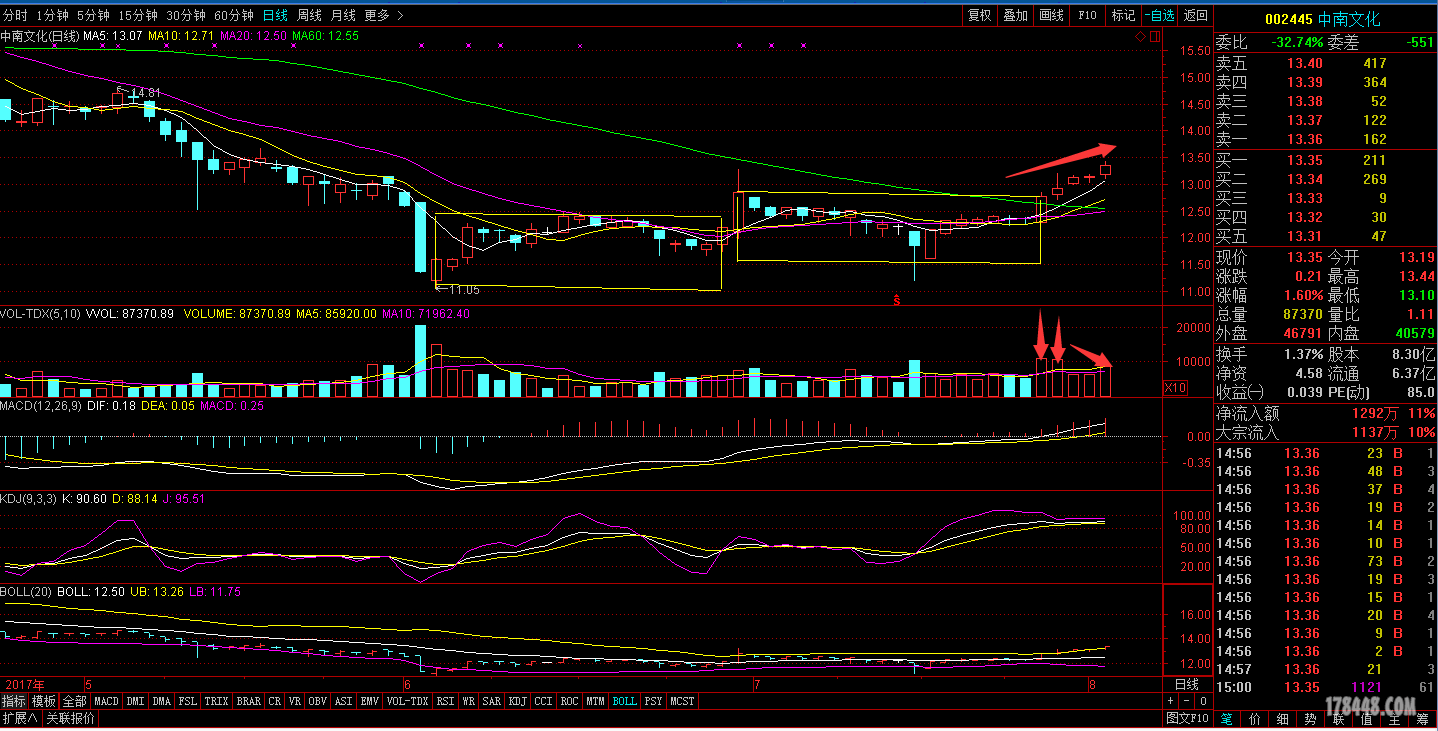Screen dimensions: 1438x731
Task: Expand the 扩展 panel toggle
Action: [20, 718]
